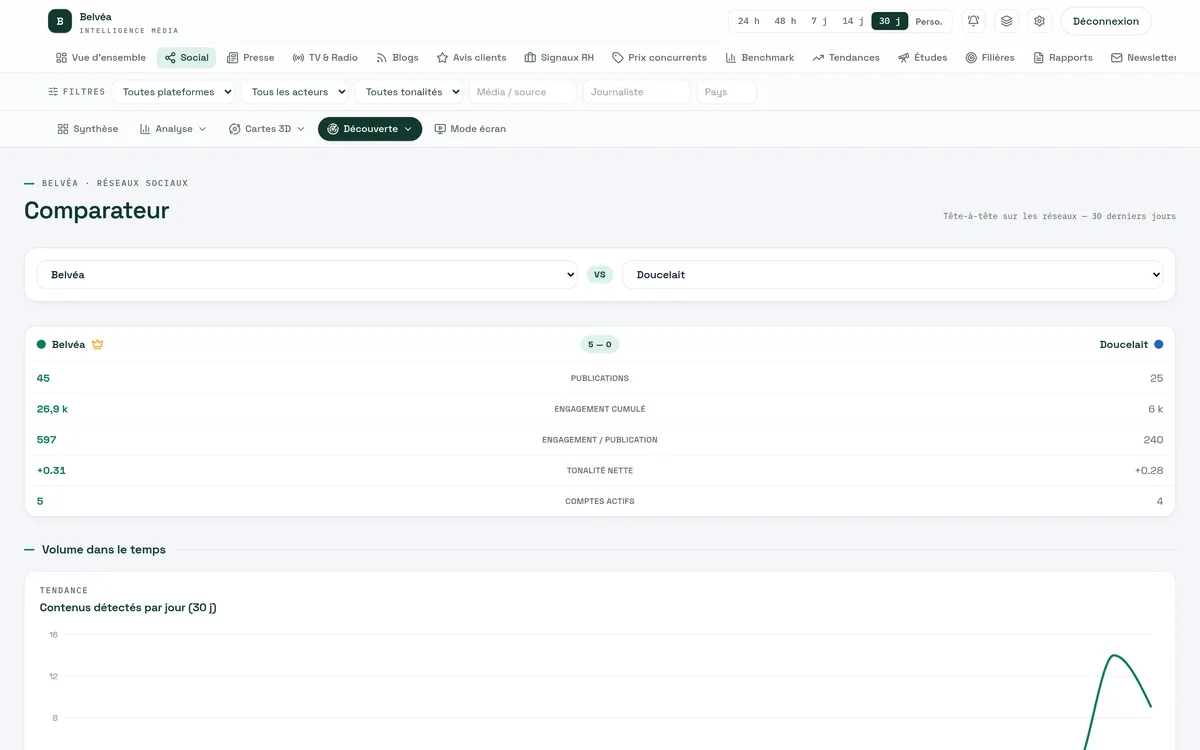Select the 30 j time range
1200x750 pixels.
[890, 21]
